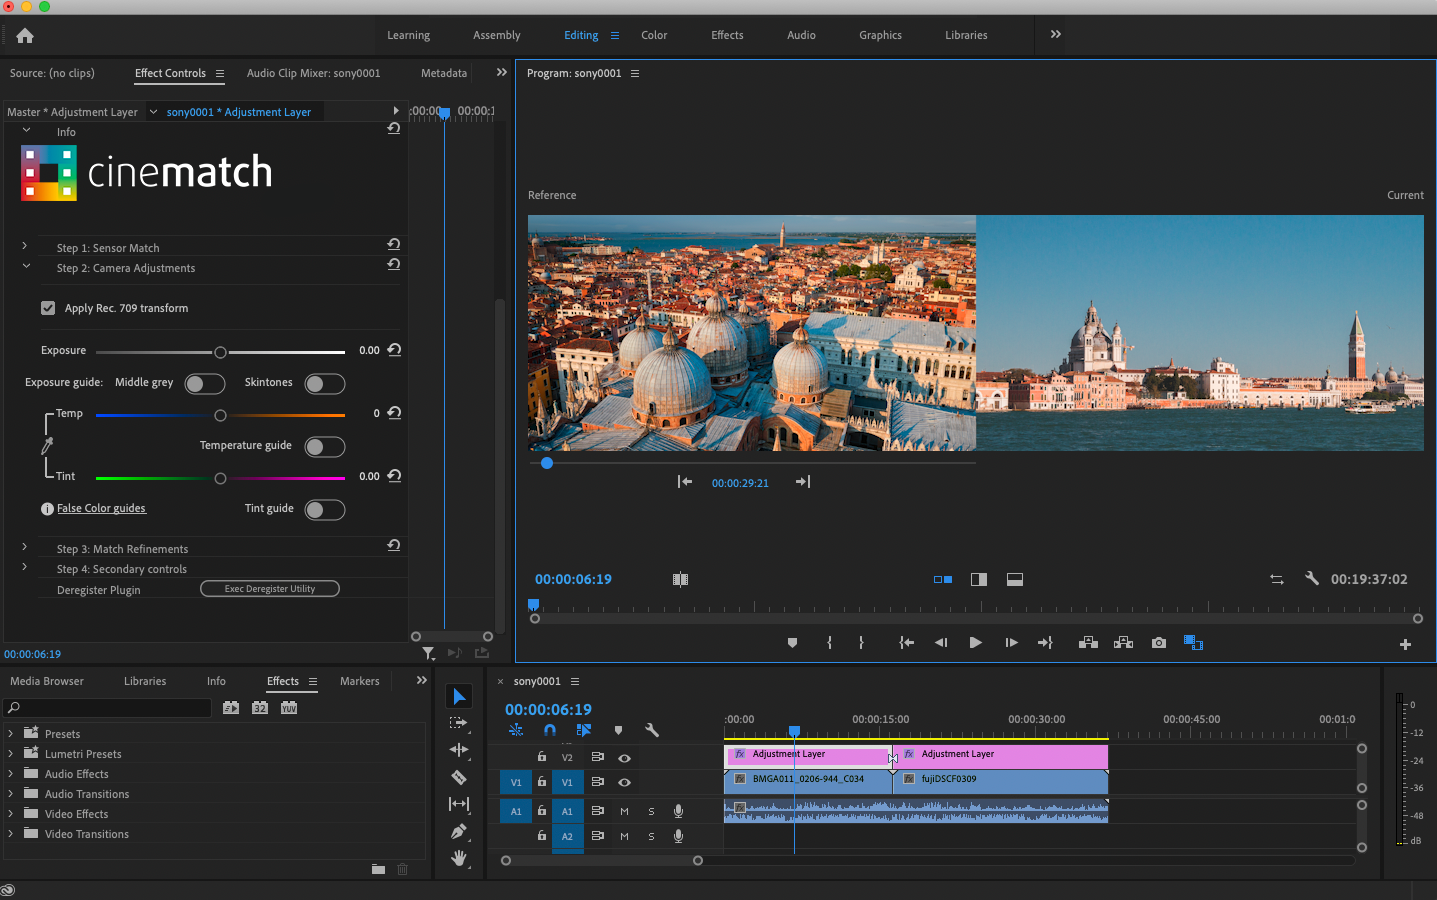Toggle the Temperature guide switch
The width and height of the screenshot is (1437, 900).
pos(325,447)
